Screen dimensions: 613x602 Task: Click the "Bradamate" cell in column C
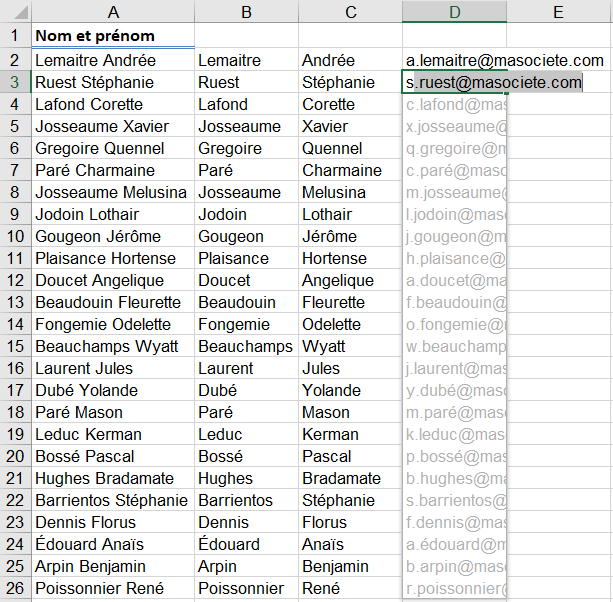350,478
